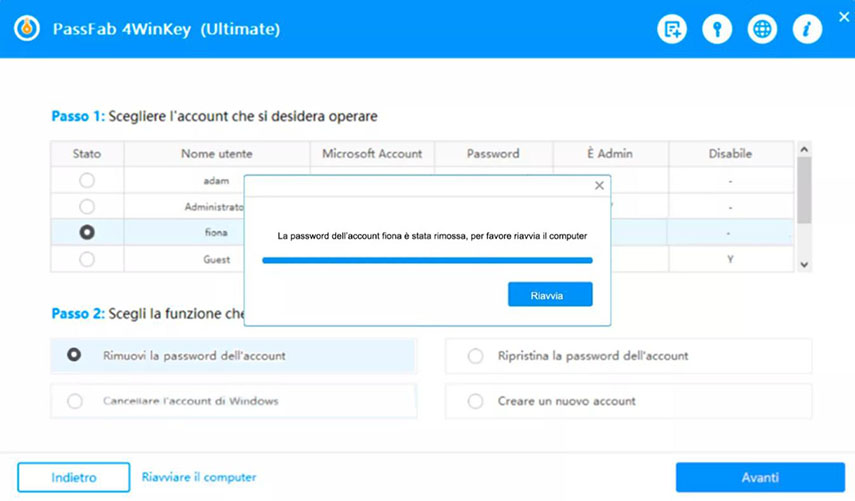Open the language globe icon
The image size is (855, 501).
tap(762, 29)
